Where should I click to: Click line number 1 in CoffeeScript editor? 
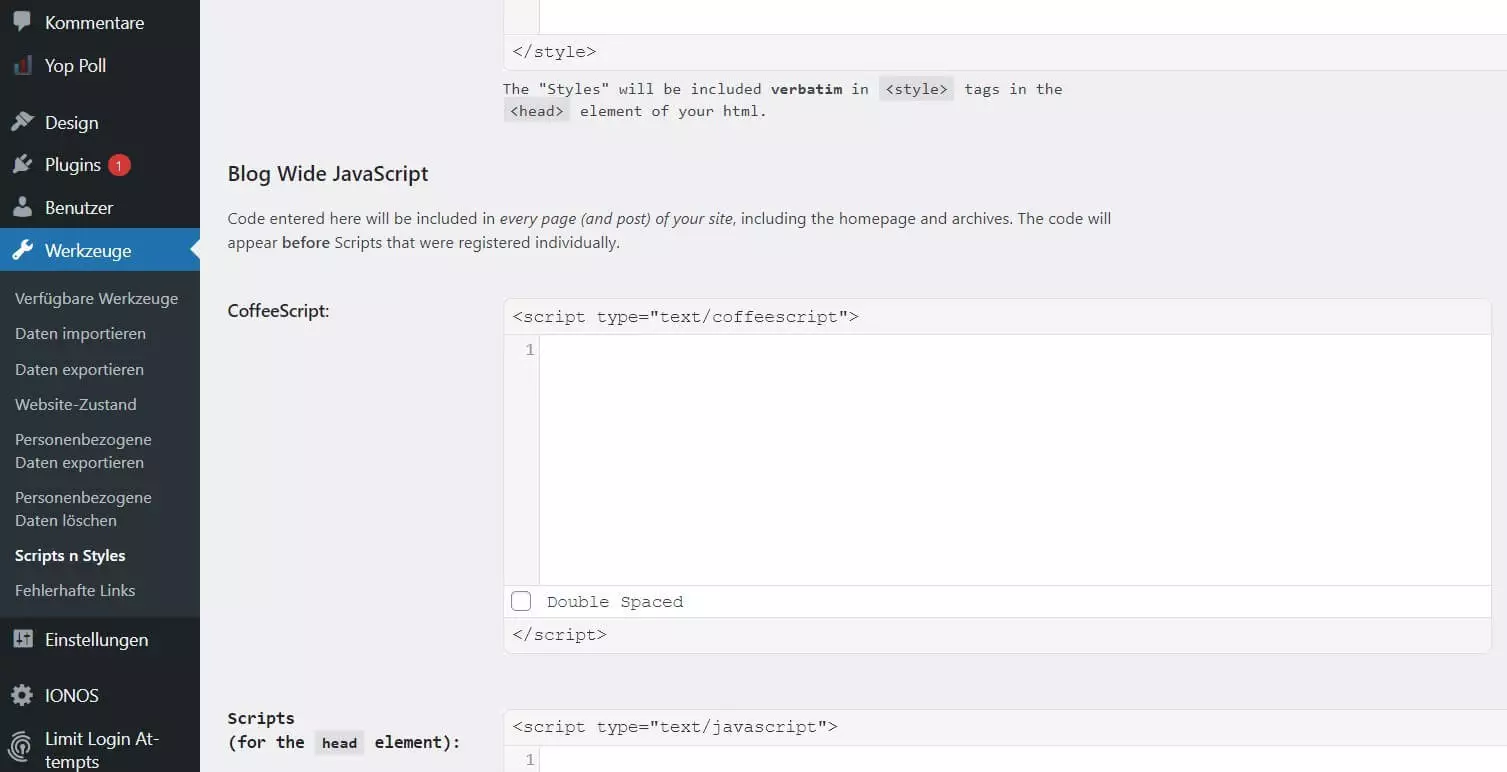point(530,350)
